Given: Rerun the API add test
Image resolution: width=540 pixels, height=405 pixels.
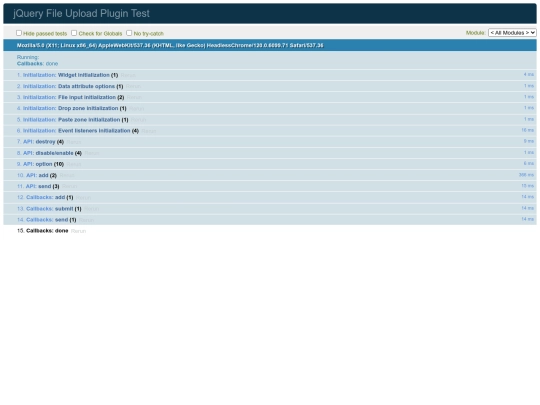Looking at the screenshot, I should pyautogui.click(x=67, y=176).
